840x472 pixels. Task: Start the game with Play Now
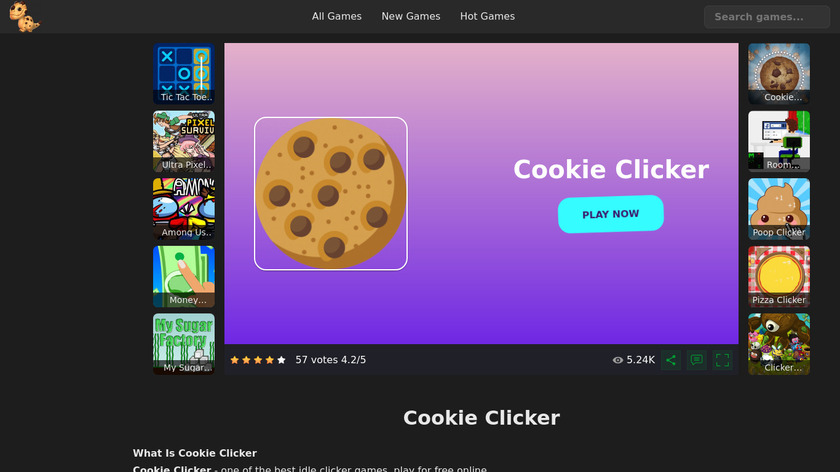click(611, 214)
